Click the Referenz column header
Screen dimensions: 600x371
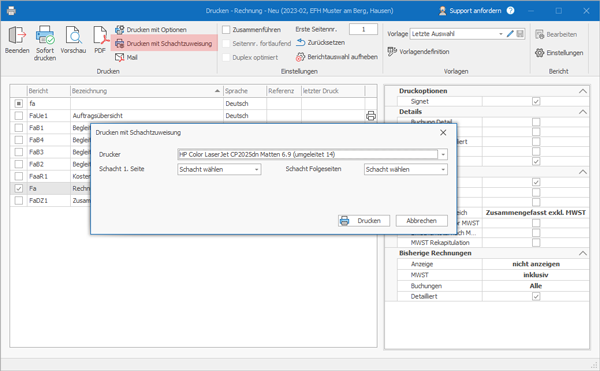point(284,91)
